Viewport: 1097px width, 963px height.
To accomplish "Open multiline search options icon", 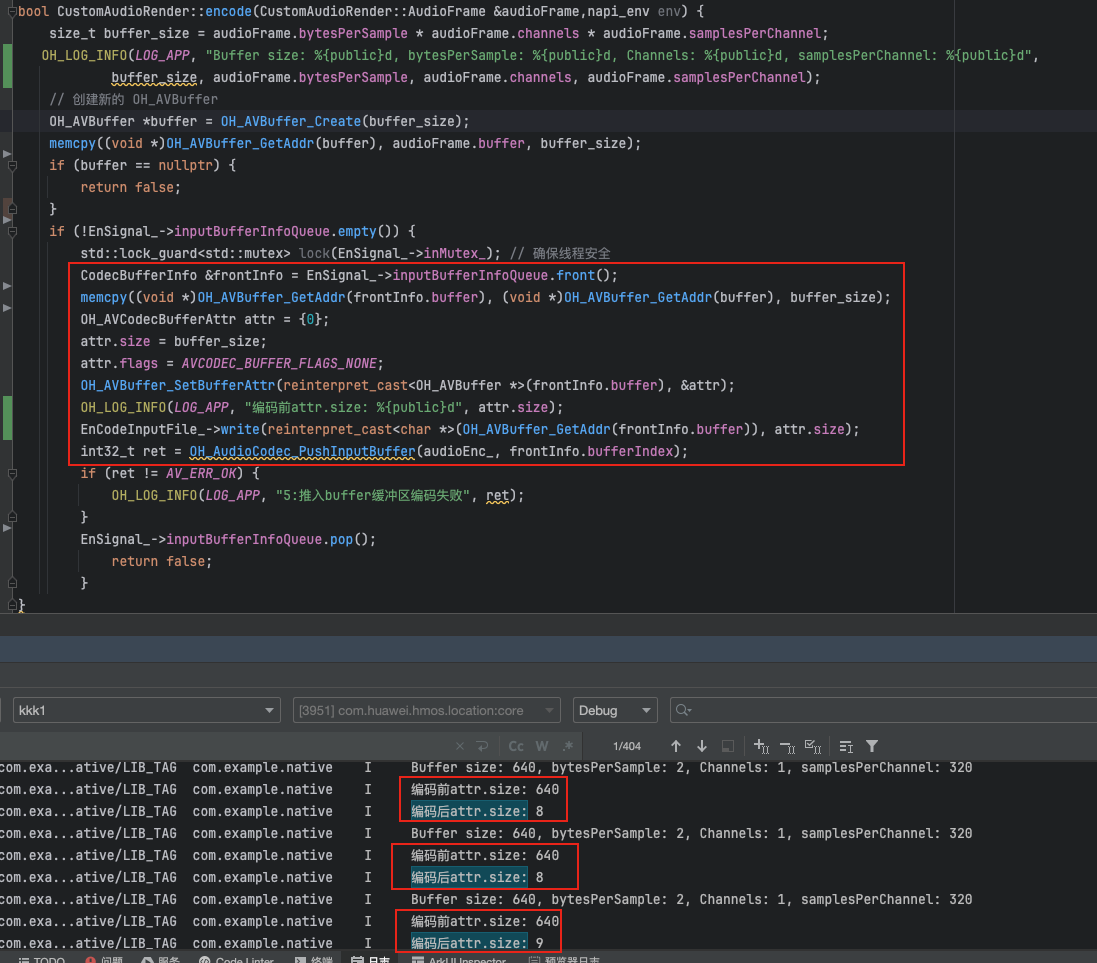I will click(x=846, y=747).
